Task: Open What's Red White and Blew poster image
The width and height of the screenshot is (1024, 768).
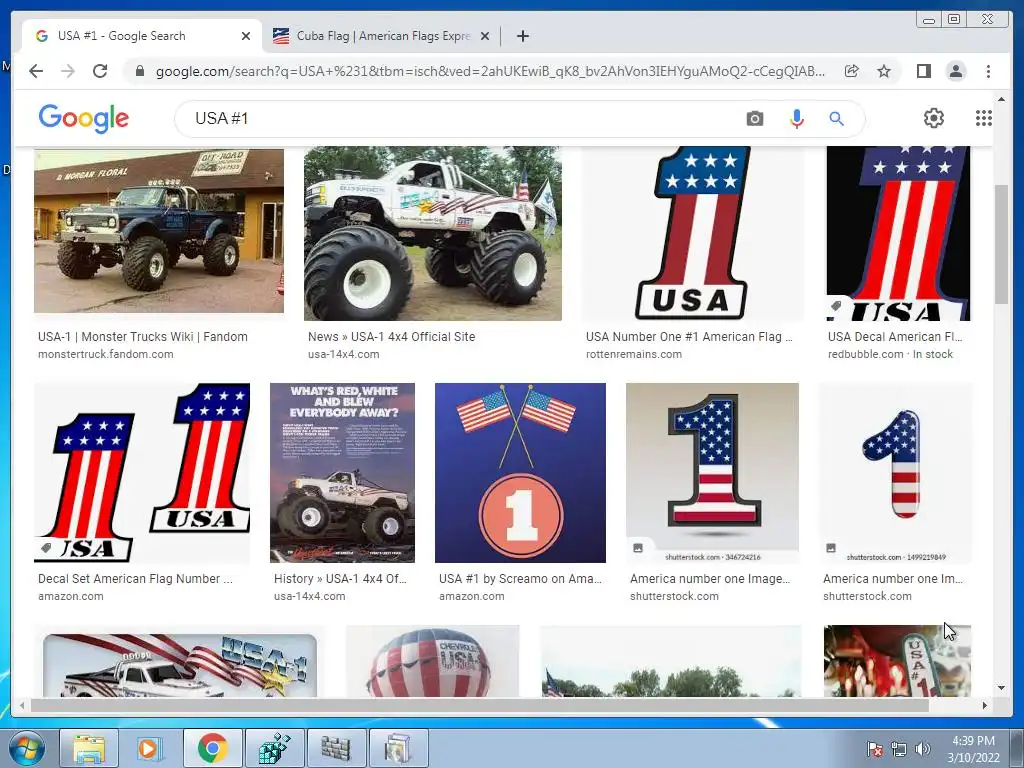Action: [342, 473]
